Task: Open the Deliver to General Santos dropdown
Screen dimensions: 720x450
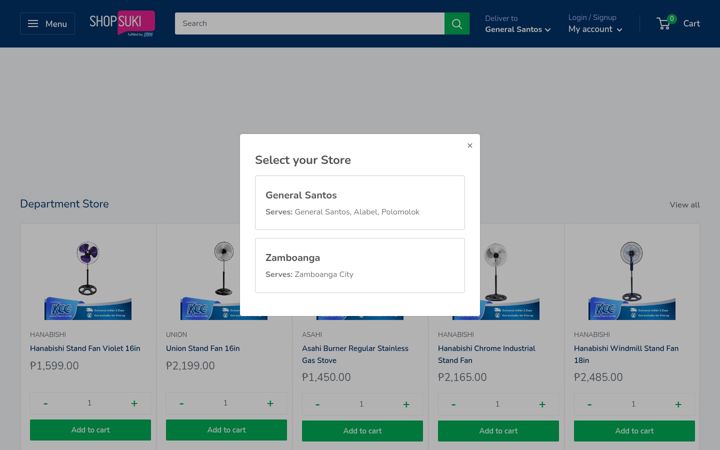Action: pos(518,24)
